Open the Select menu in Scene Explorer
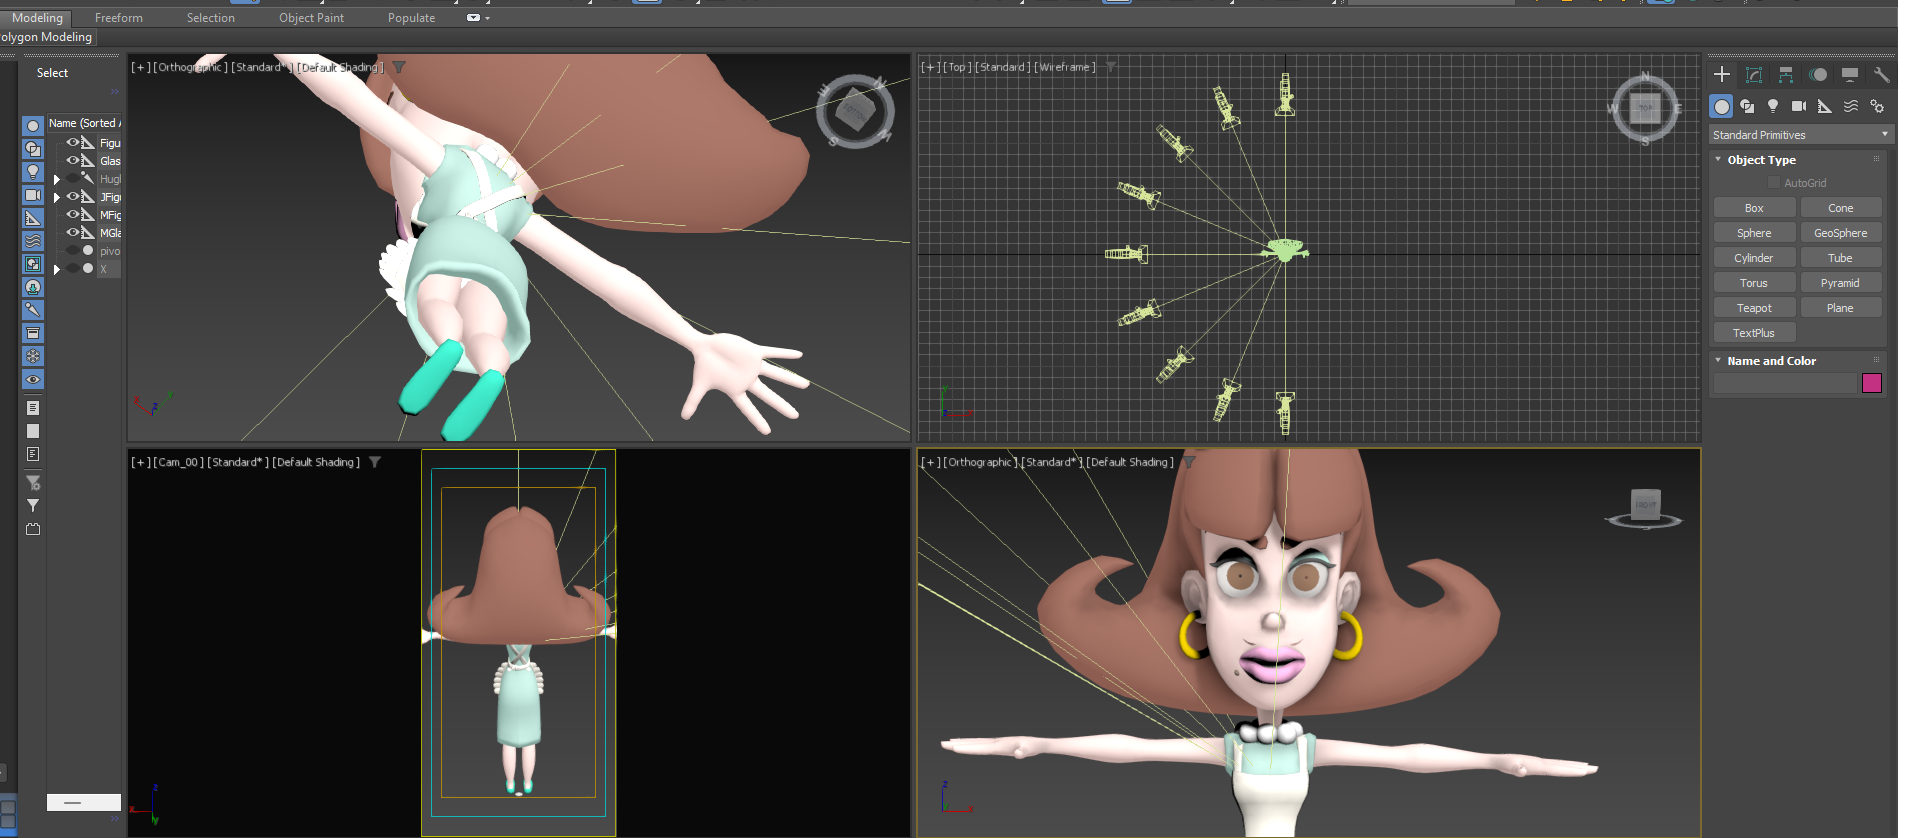Viewport: 1920px width, 838px height. point(52,73)
